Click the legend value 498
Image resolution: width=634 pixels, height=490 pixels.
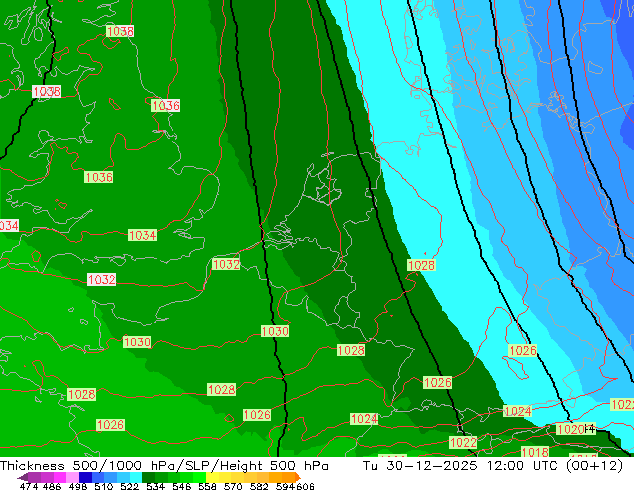78,486
